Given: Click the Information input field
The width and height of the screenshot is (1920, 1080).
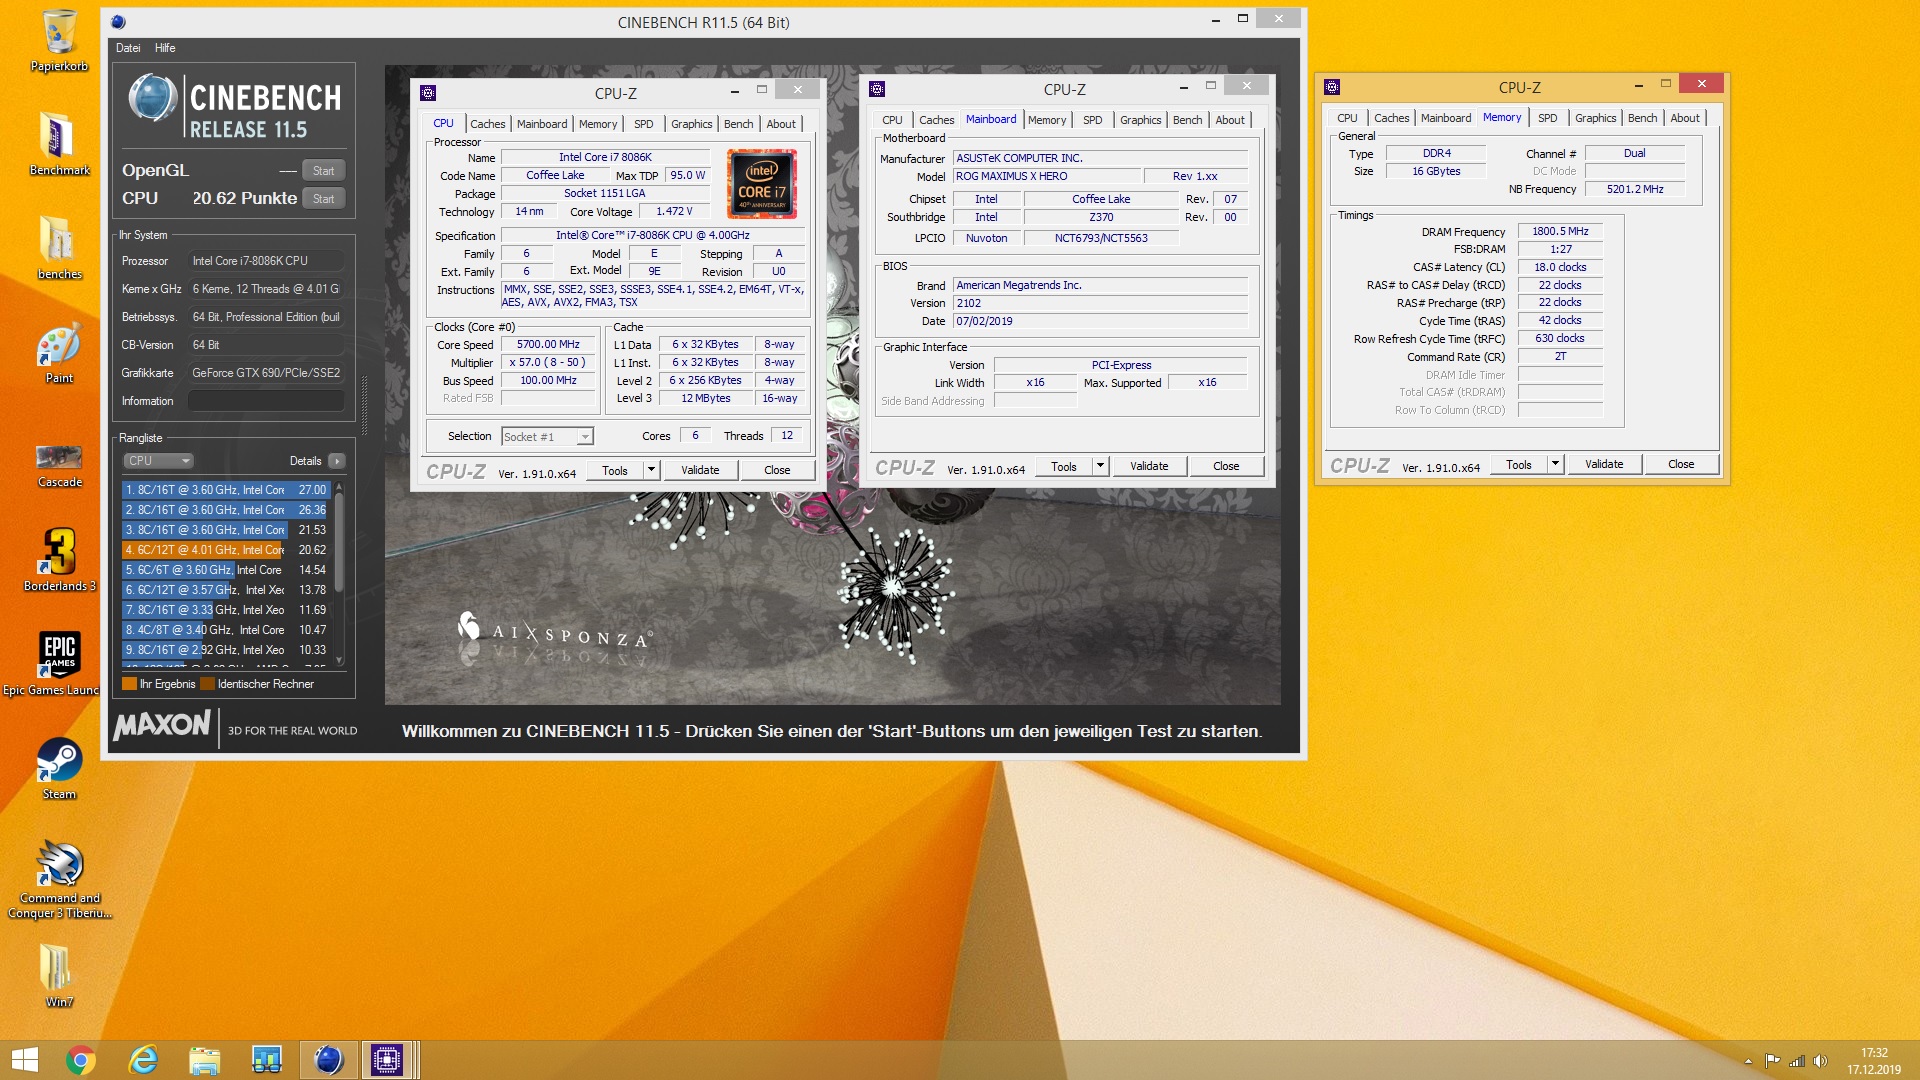Looking at the screenshot, I should pos(266,401).
